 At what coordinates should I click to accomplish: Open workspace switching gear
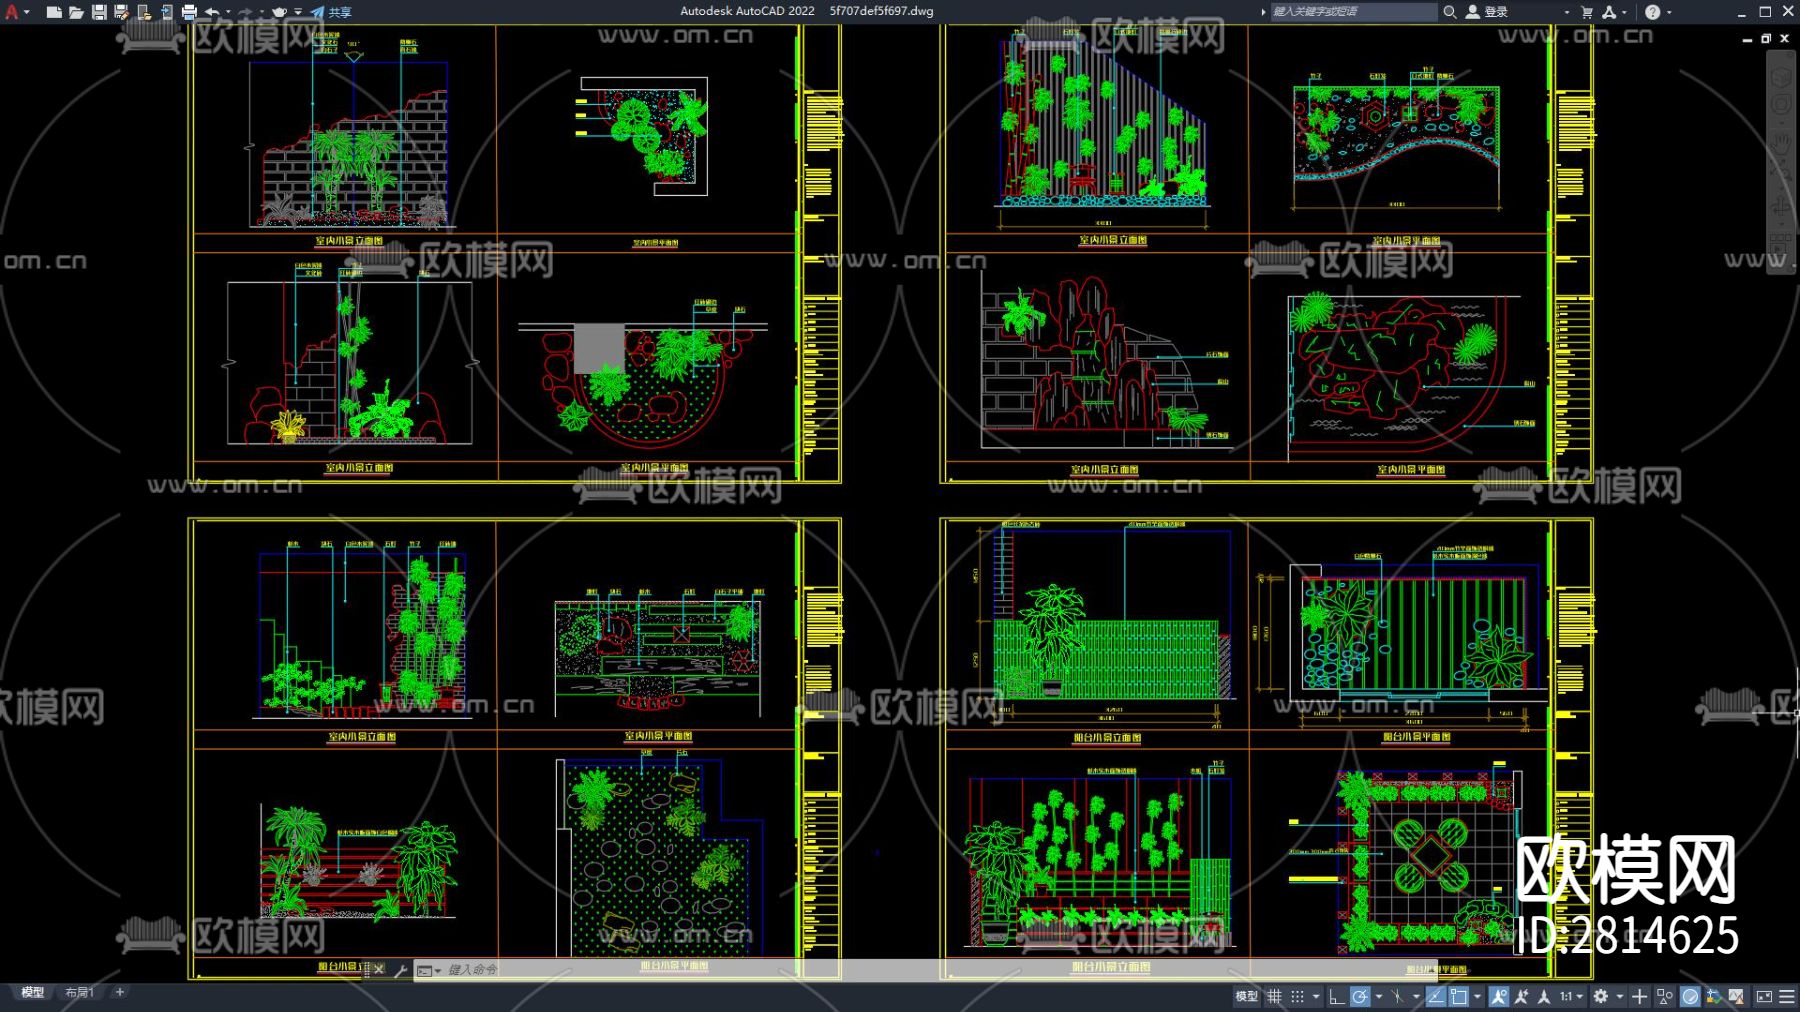click(1601, 997)
